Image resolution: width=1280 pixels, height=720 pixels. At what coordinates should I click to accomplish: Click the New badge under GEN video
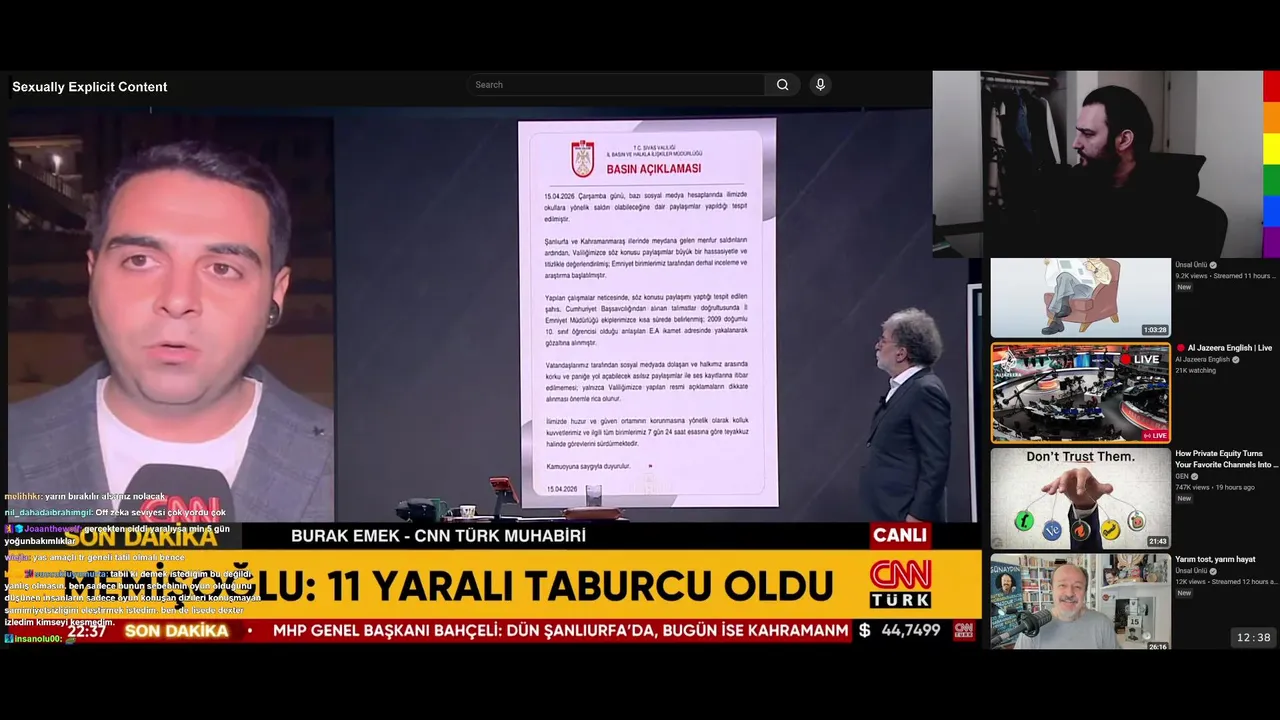coord(1184,498)
